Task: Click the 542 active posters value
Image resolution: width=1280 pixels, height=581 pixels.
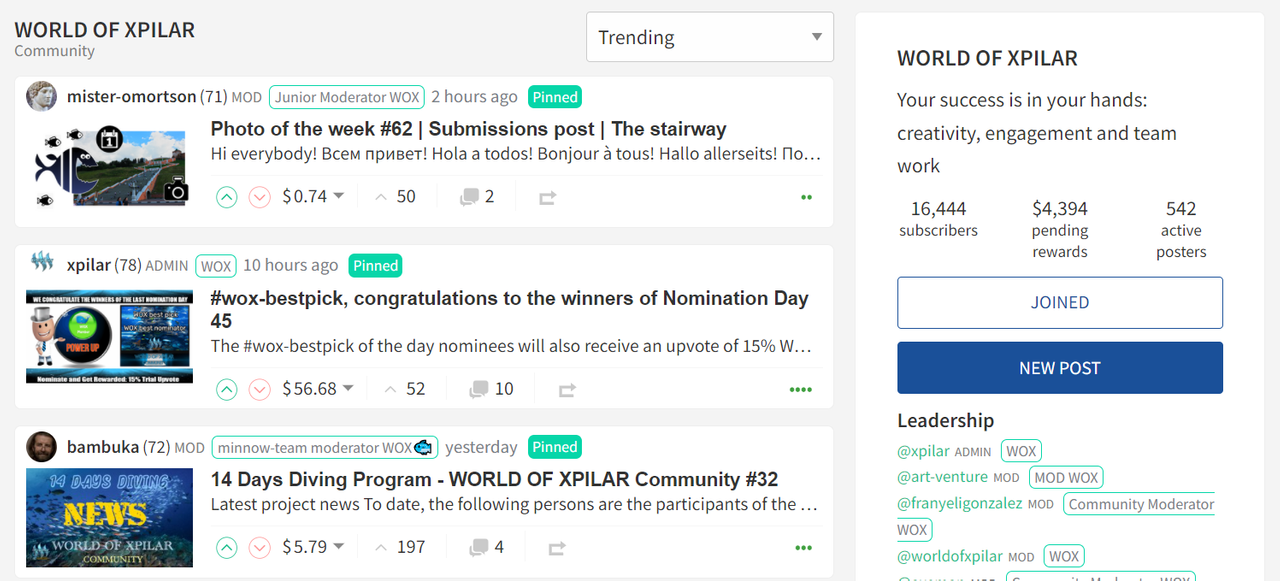Action: (x=1181, y=209)
